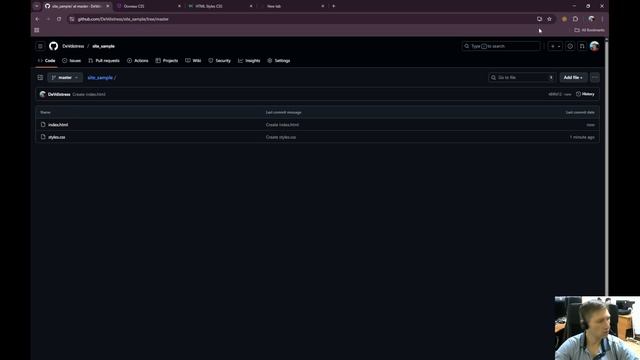
Task: Close the HTML Styles CSS tab
Action: click(x=251, y=6)
